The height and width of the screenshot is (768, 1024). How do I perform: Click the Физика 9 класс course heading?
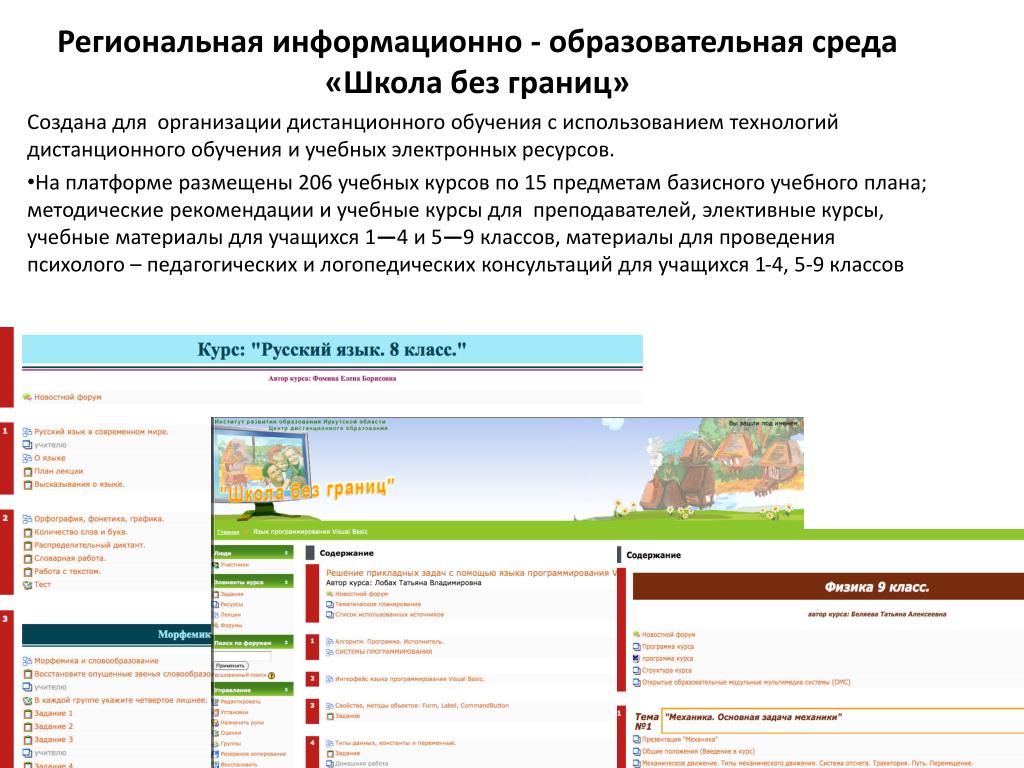coord(876,587)
